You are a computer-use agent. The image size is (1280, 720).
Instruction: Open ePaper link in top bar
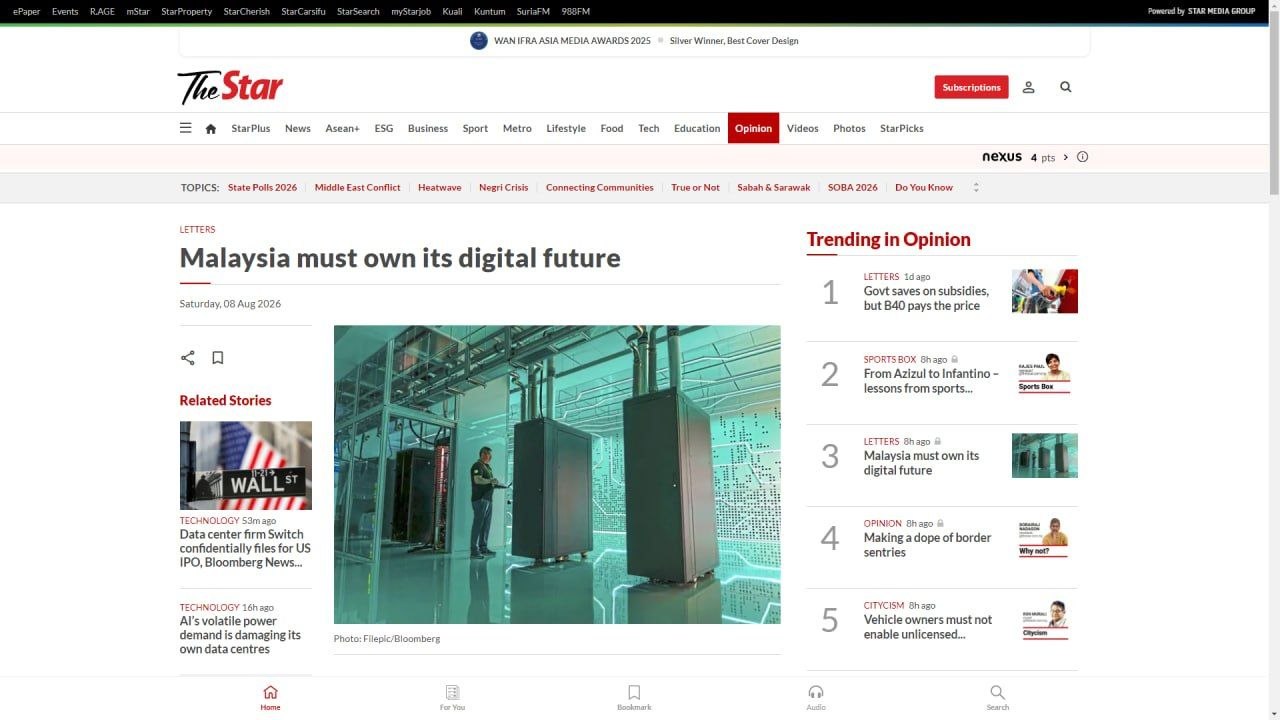27,11
